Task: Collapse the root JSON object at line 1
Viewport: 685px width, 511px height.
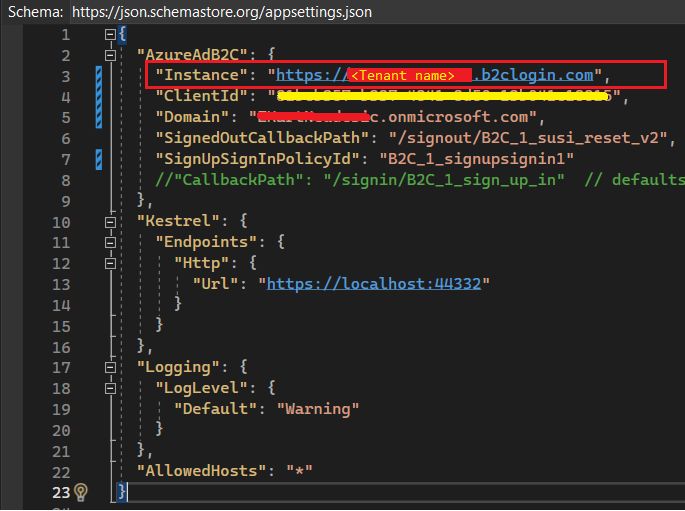Action: click(110, 34)
